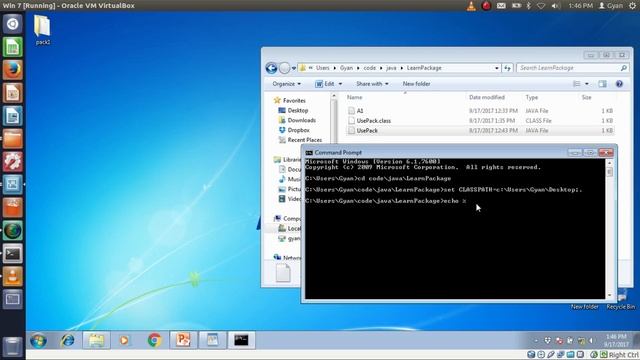Viewport: 640px width, 360px height.
Task: Click Command Prompt scrollbar up arrow
Action: (610, 163)
